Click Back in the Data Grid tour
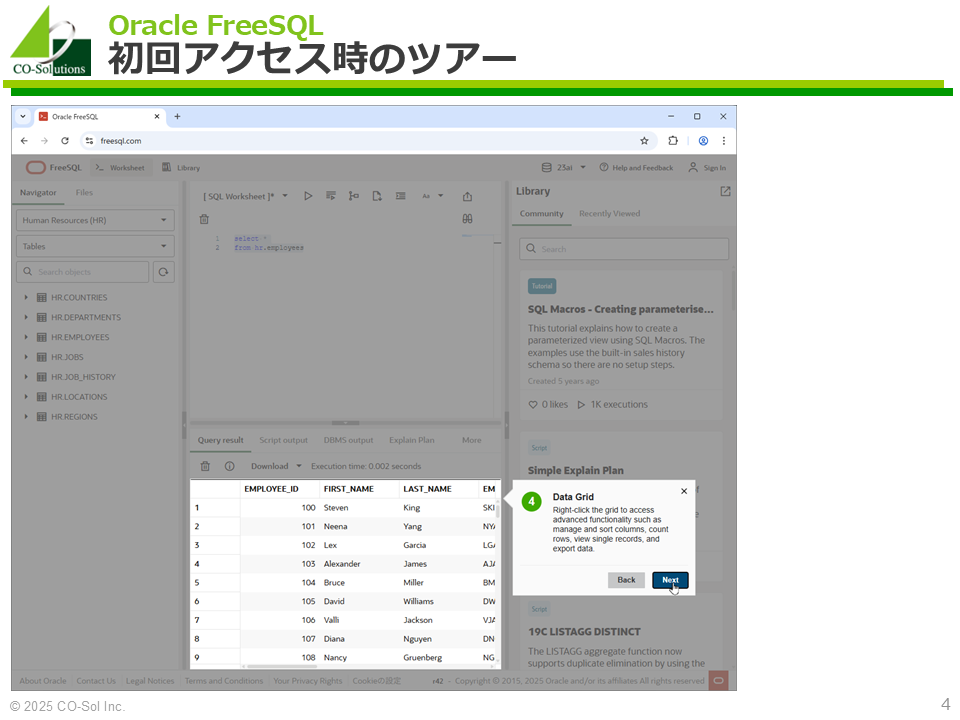Image resolution: width=960 pixels, height=720 pixels. 626,580
